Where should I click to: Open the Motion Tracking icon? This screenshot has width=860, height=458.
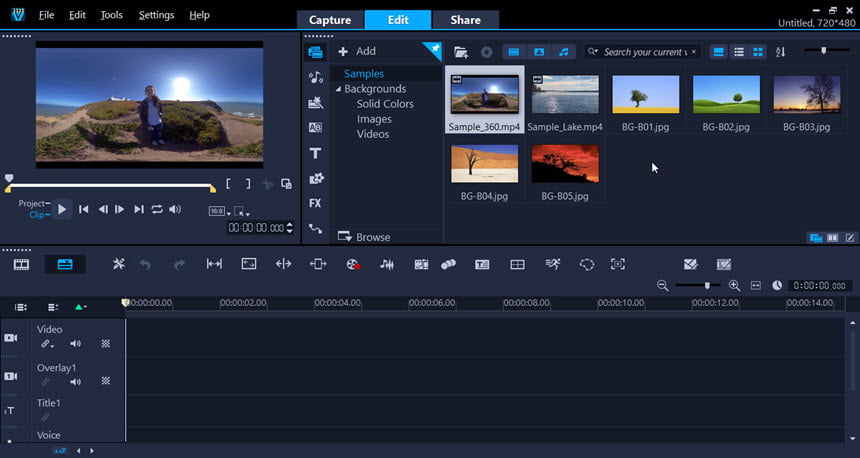[x=448, y=265]
